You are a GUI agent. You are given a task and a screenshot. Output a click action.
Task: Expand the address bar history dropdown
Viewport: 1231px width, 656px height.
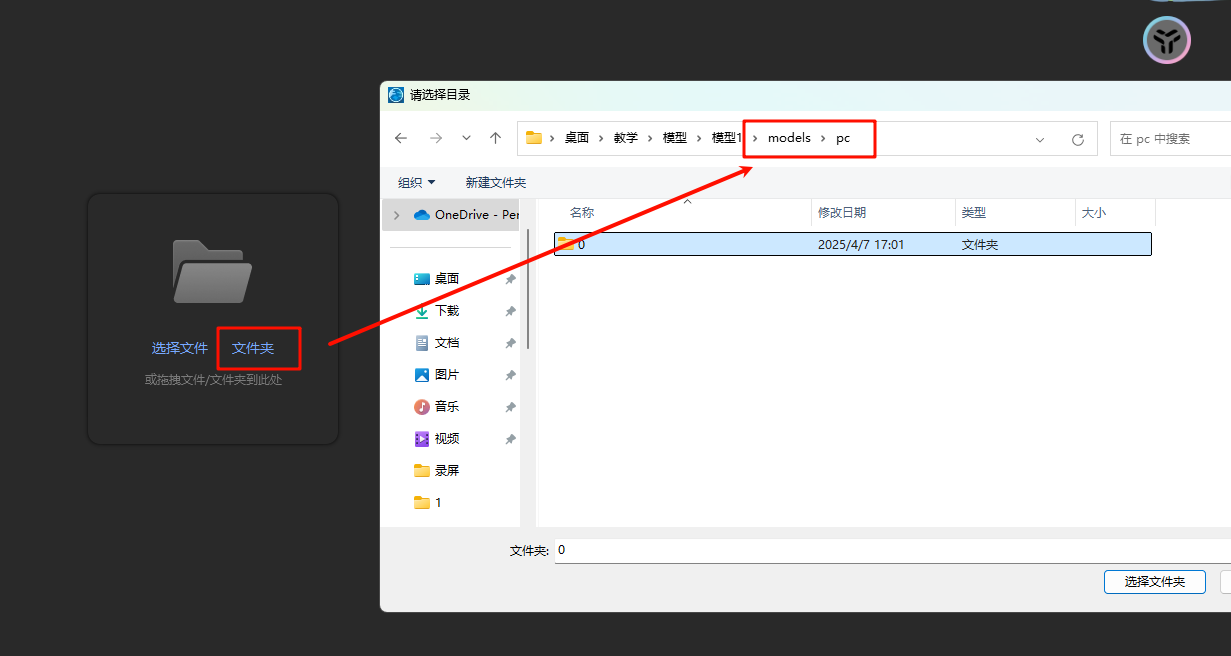tap(1040, 140)
